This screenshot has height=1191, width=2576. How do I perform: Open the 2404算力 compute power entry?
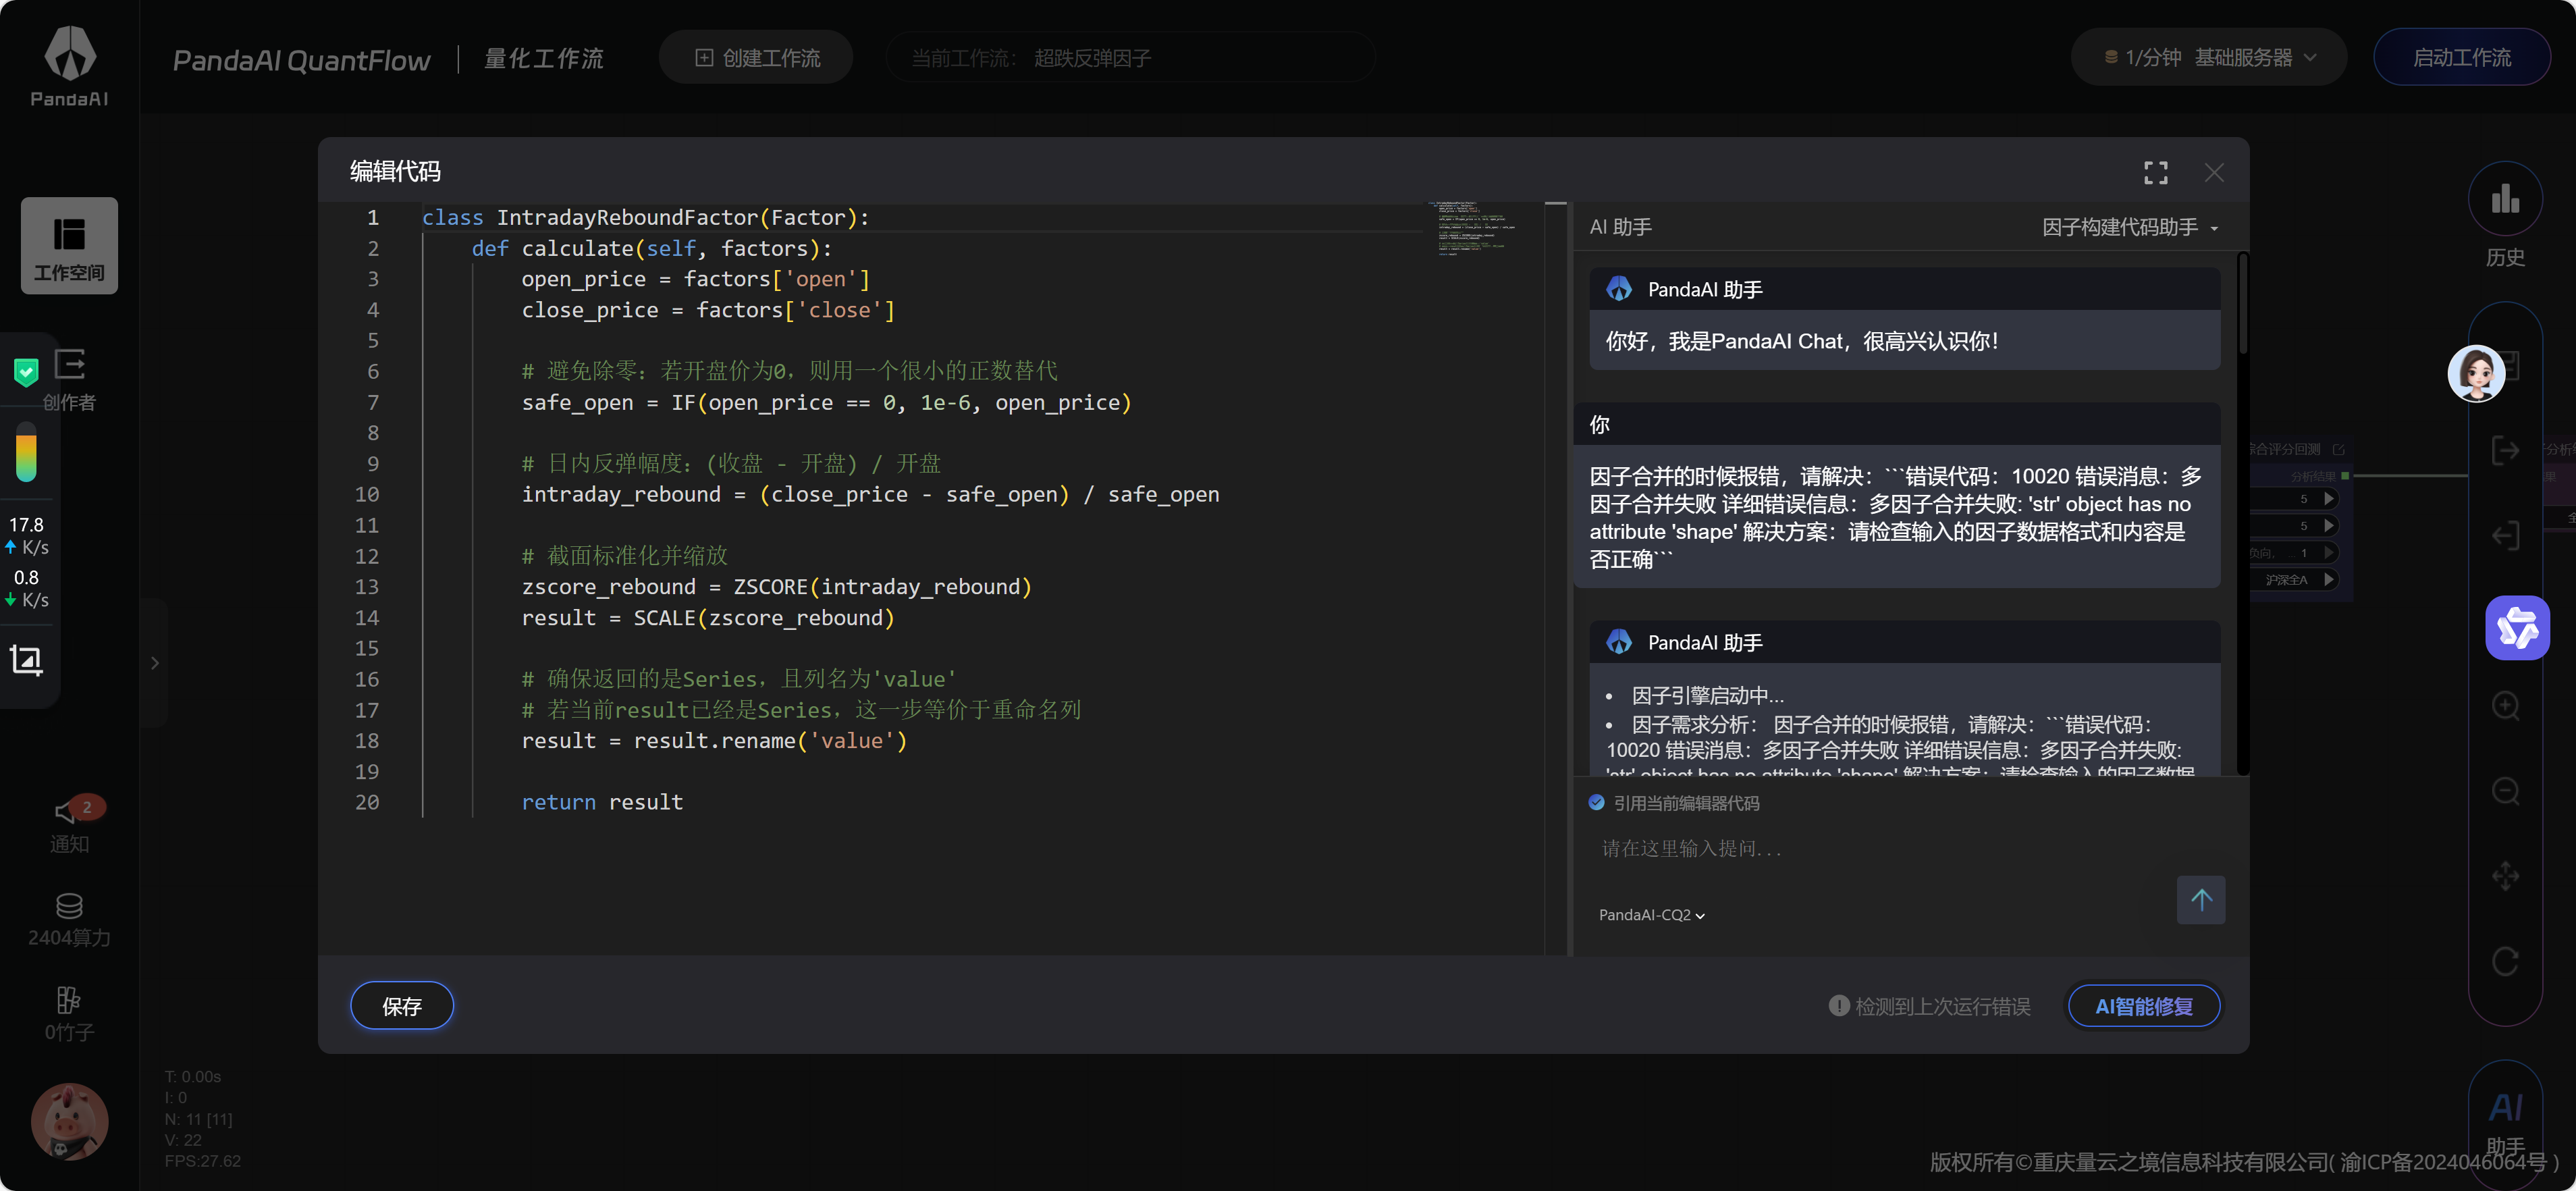click(x=69, y=920)
